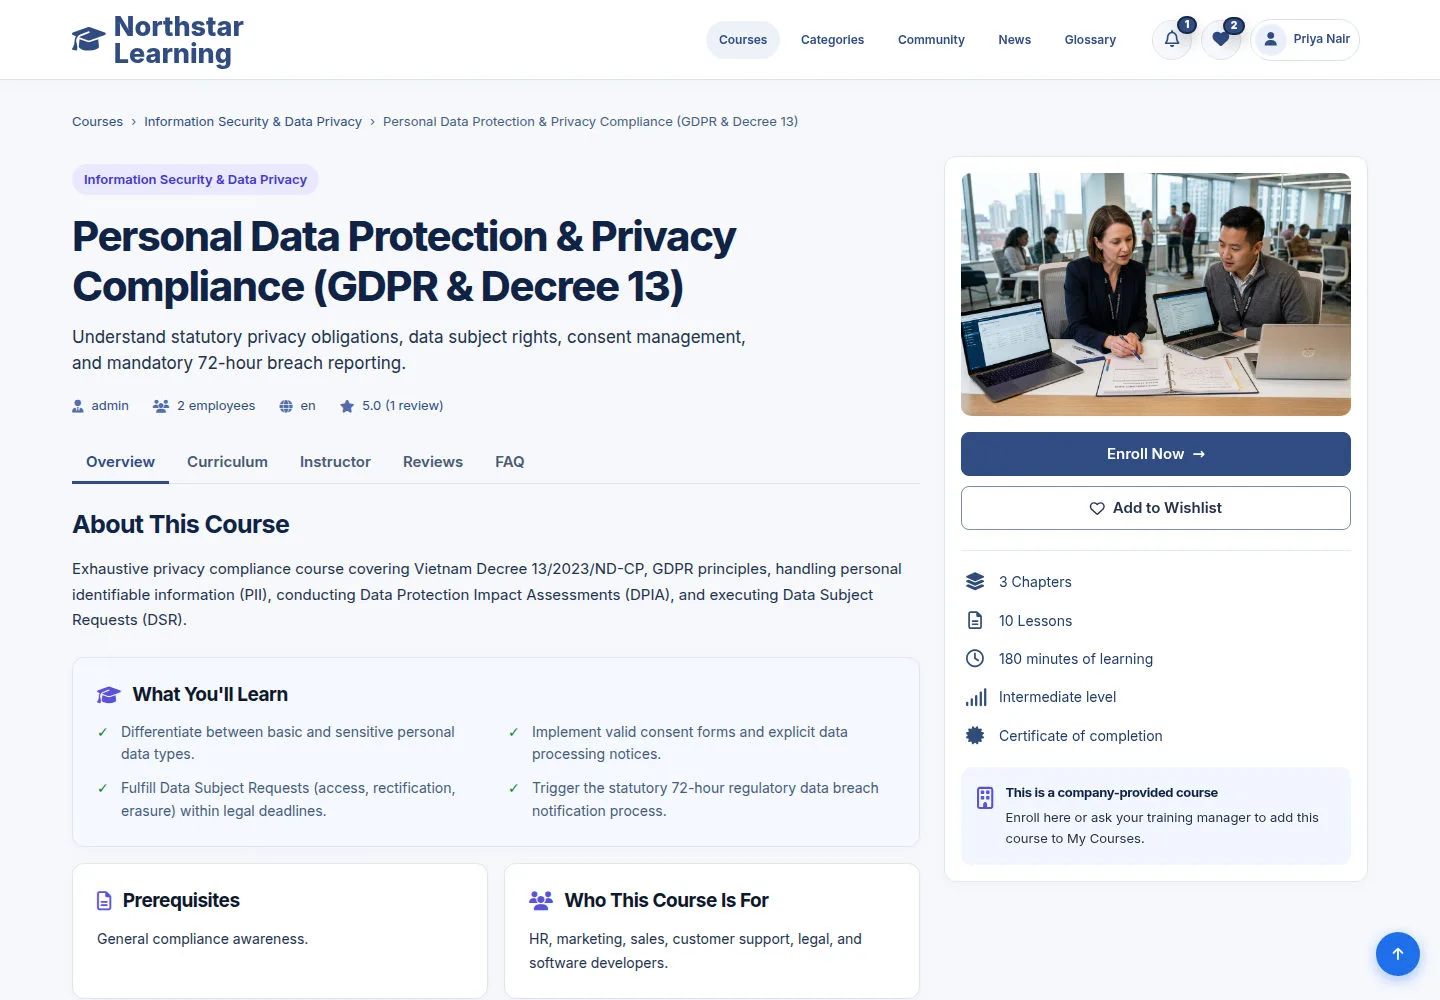The height and width of the screenshot is (1000, 1440).
Task: Open the Reviews tab
Action: click(x=433, y=462)
